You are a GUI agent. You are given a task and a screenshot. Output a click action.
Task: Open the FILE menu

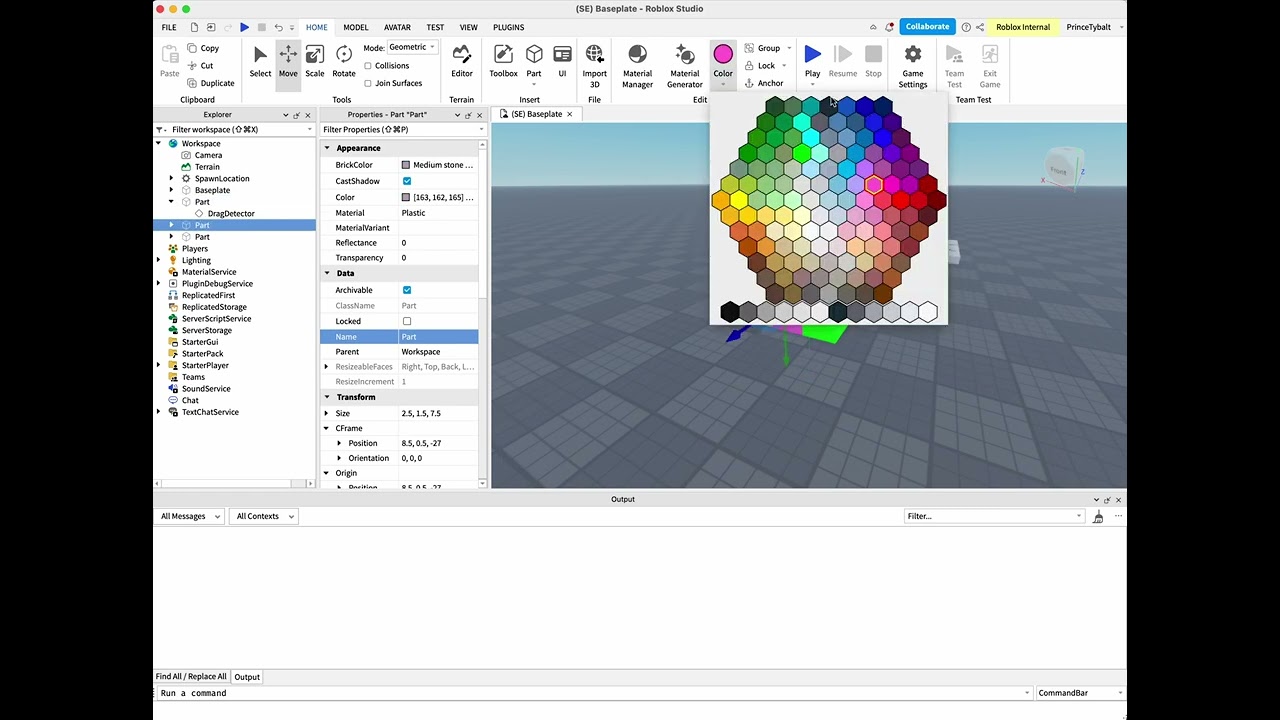coord(169,27)
